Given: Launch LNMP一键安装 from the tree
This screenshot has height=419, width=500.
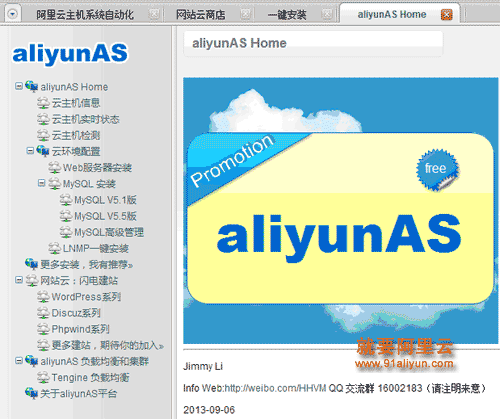Looking at the screenshot, I should [x=96, y=249].
